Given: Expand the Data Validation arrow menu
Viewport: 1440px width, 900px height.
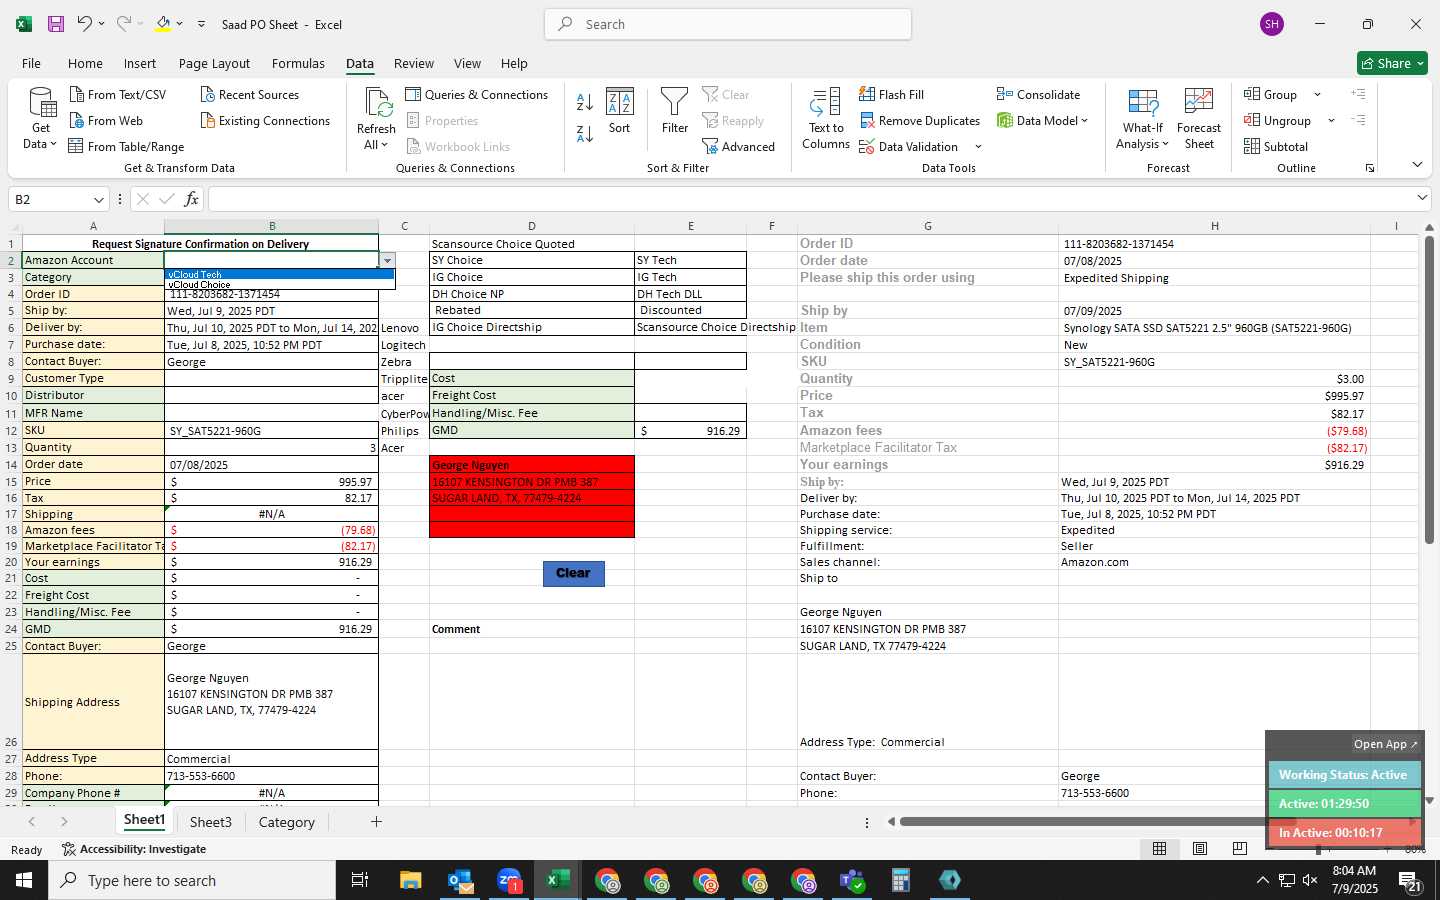Looking at the screenshot, I should pos(978,146).
